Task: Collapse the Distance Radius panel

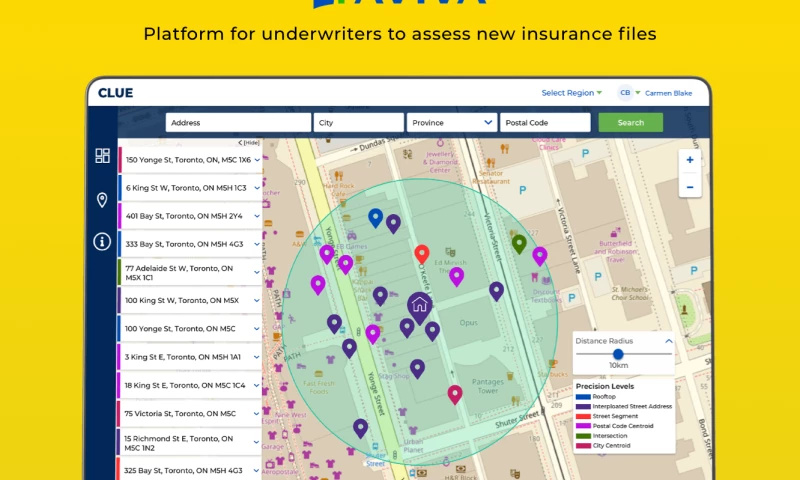Action: [669, 341]
